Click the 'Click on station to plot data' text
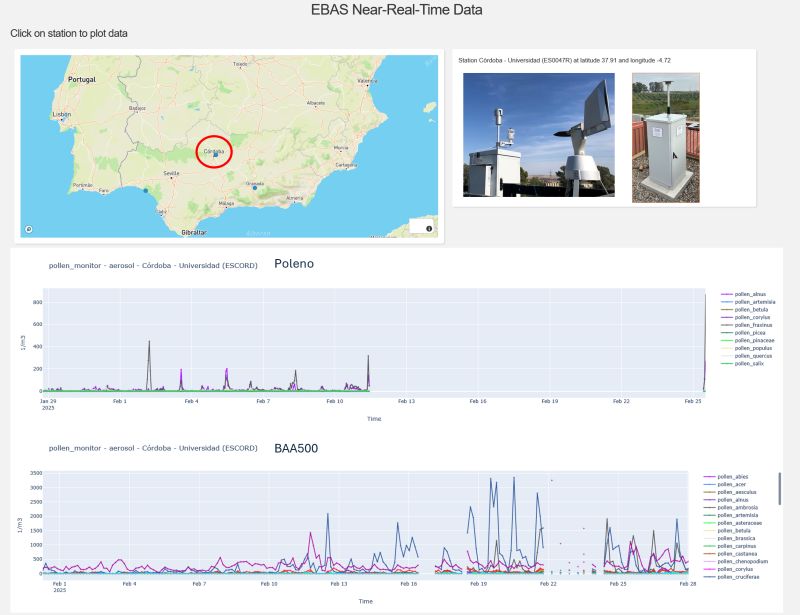800x615 pixels. [69, 34]
